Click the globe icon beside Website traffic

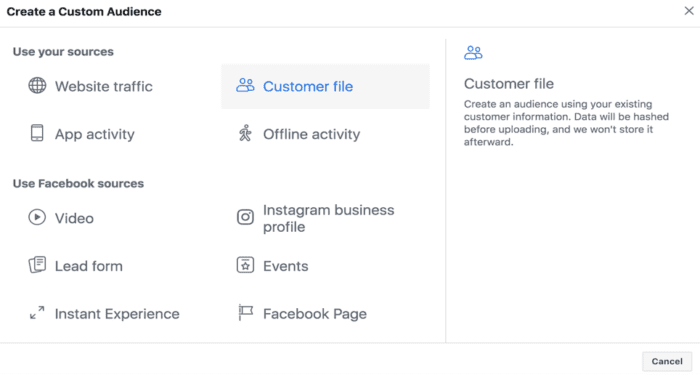(x=37, y=85)
